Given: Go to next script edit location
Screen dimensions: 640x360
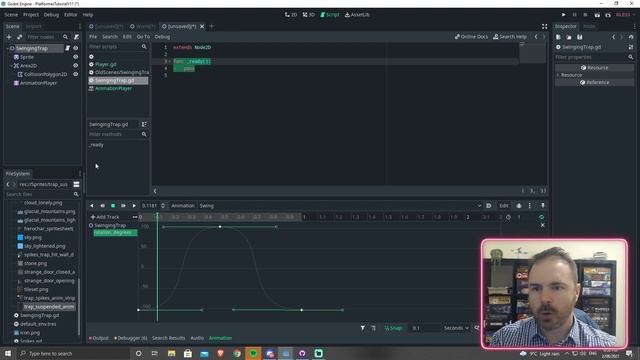Looking at the screenshot, I should pos(544,37).
